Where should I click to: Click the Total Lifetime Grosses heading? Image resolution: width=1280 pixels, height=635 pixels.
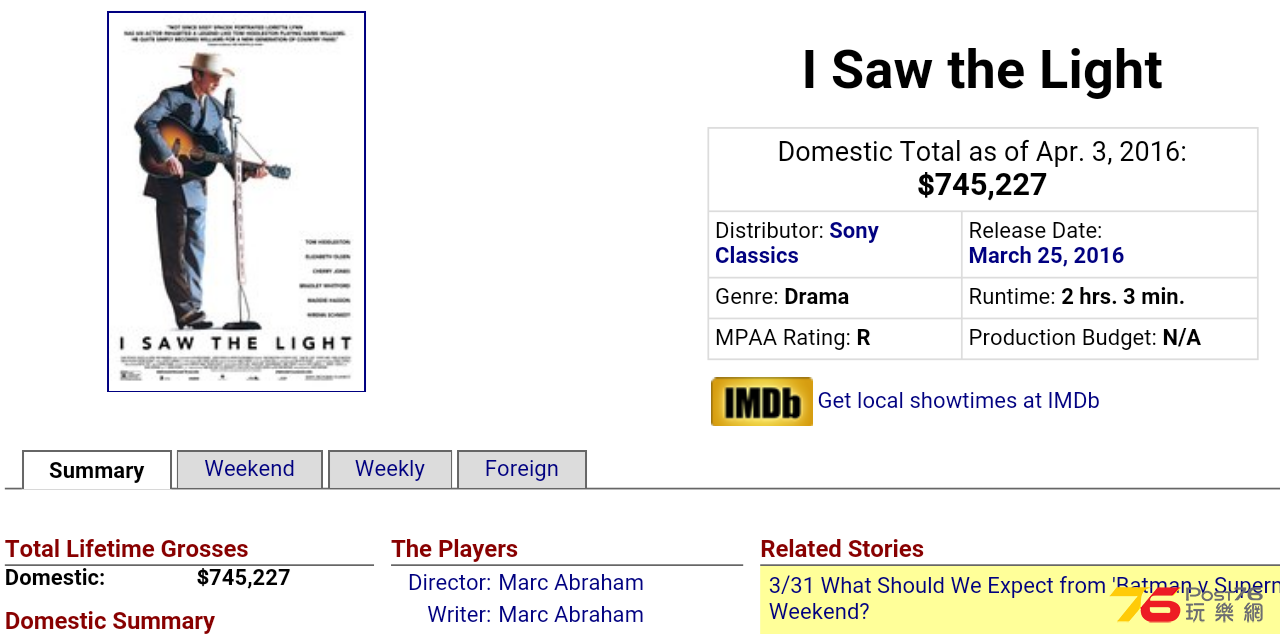coord(127,549)
